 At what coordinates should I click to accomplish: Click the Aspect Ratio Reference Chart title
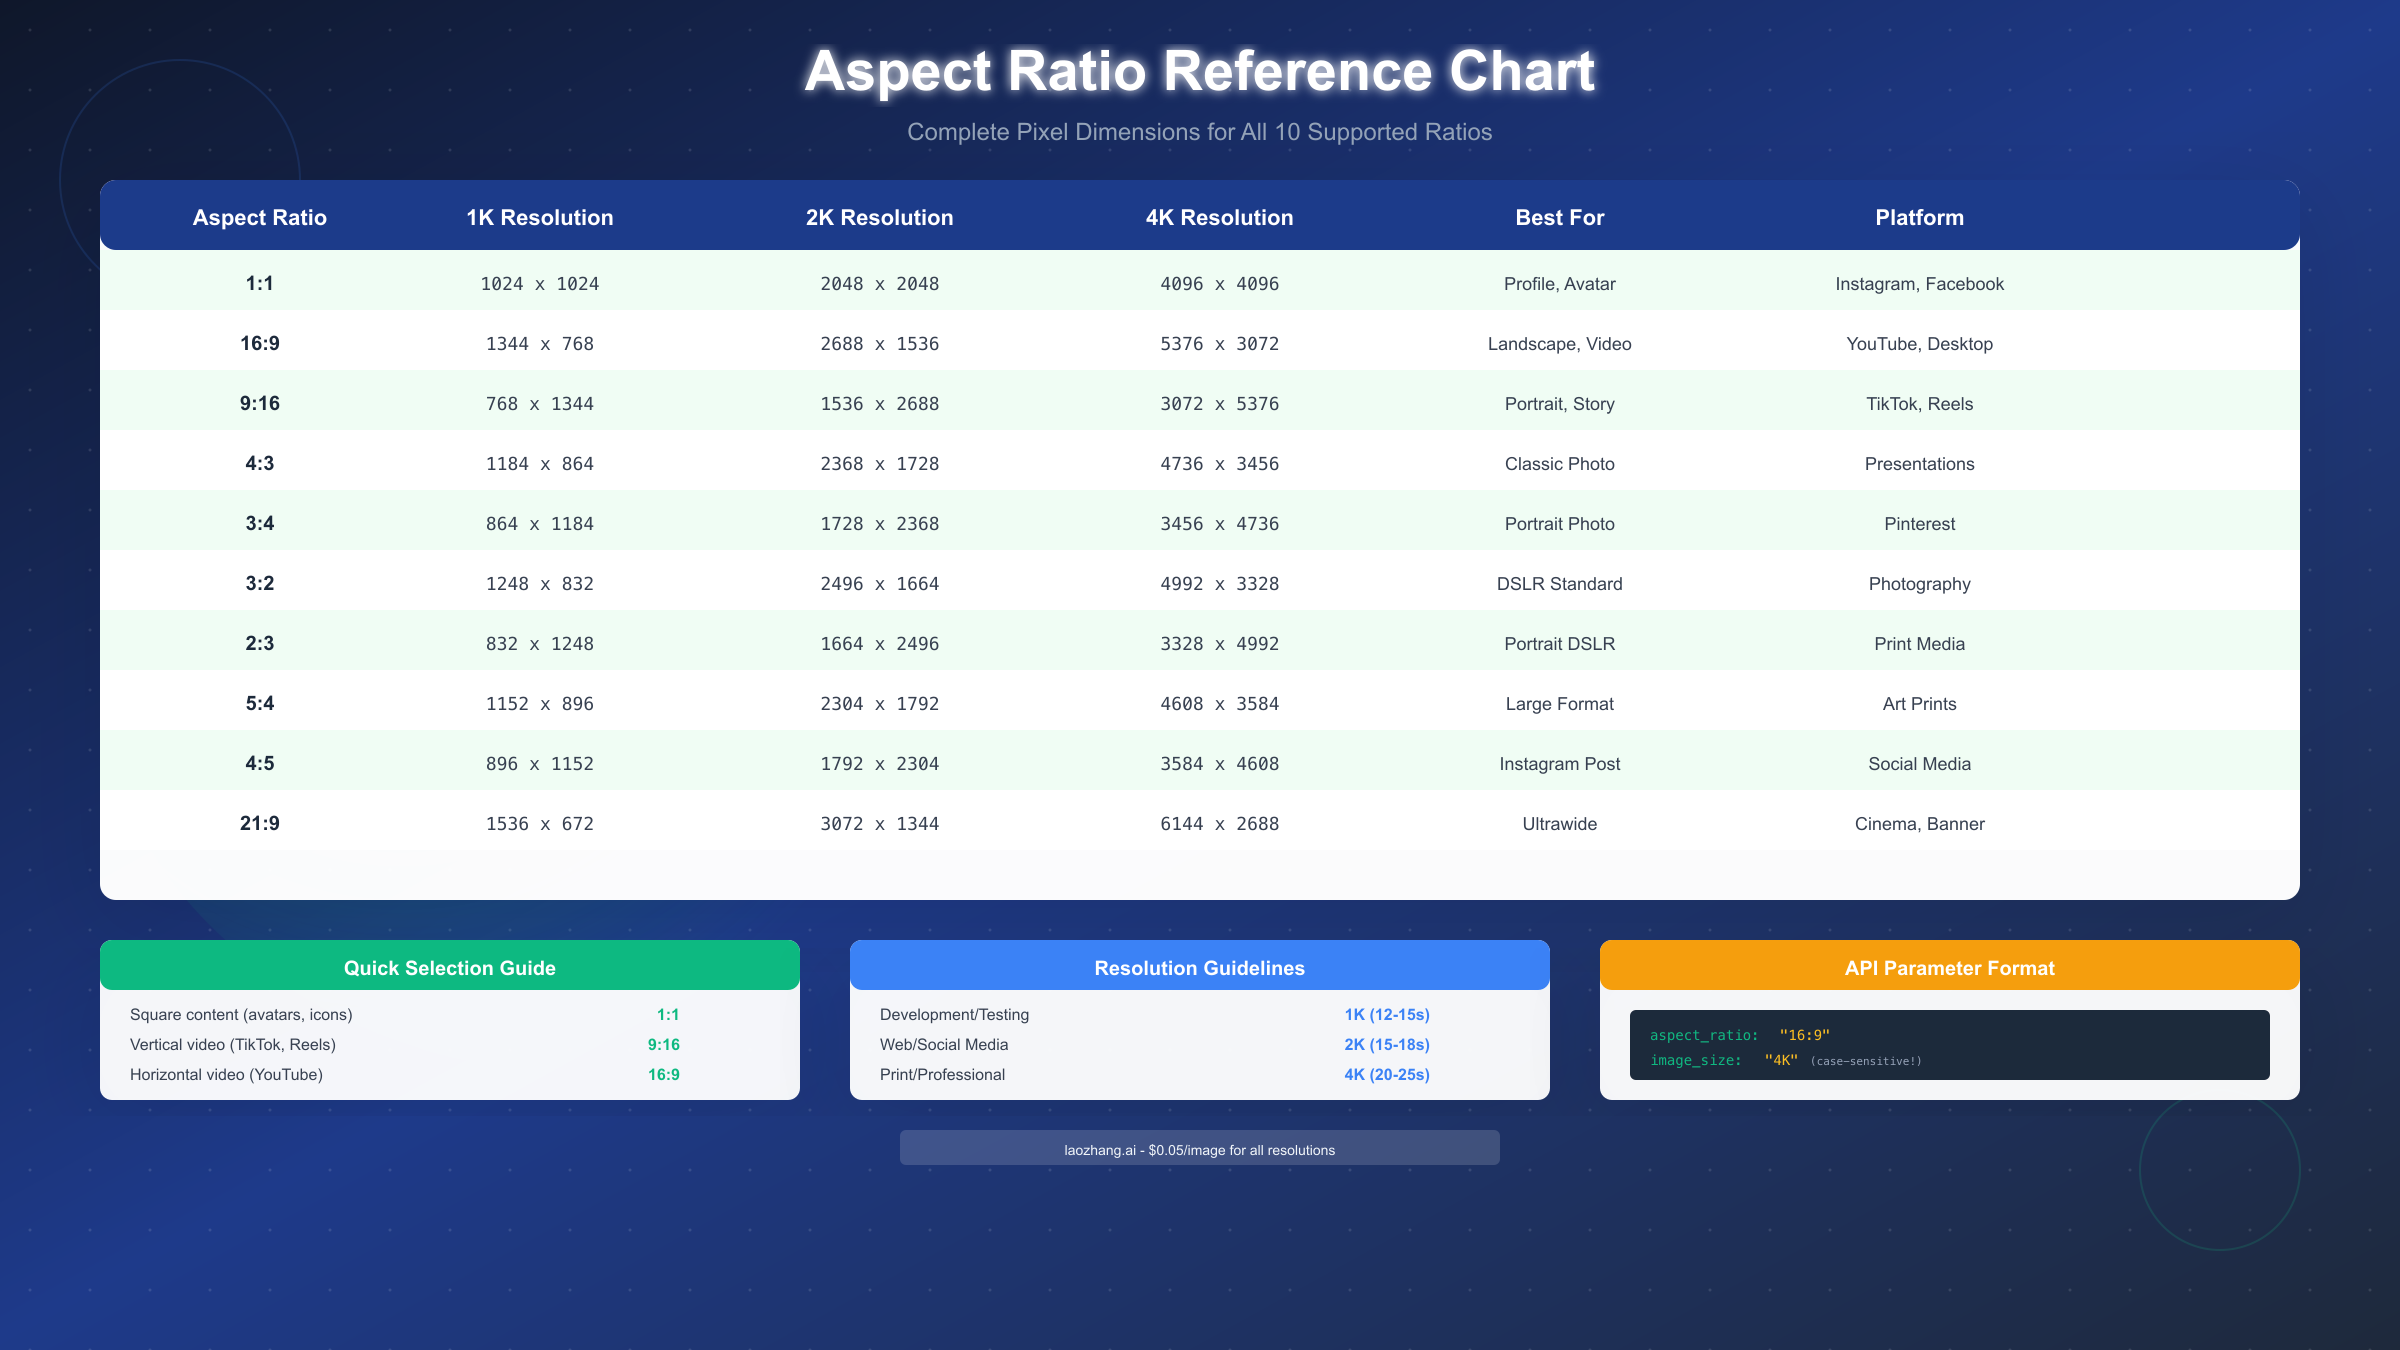1199,71
